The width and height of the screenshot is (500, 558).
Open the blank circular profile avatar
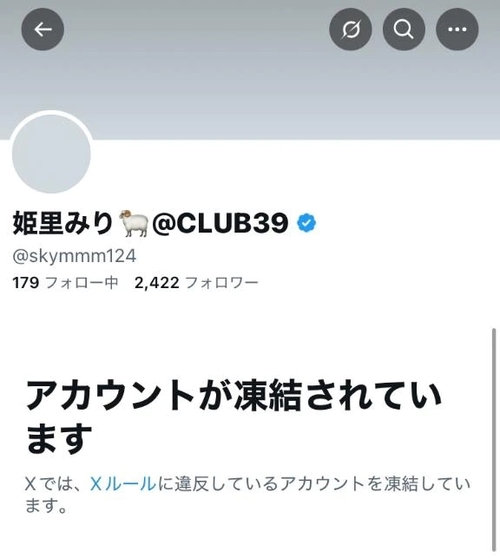pyautogui.click(x=51, y=153)
